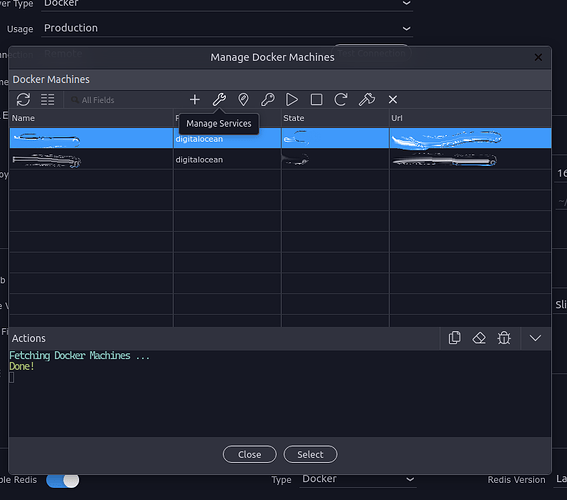
Task: Add a new Docker machine
Action: click(195, 99)
